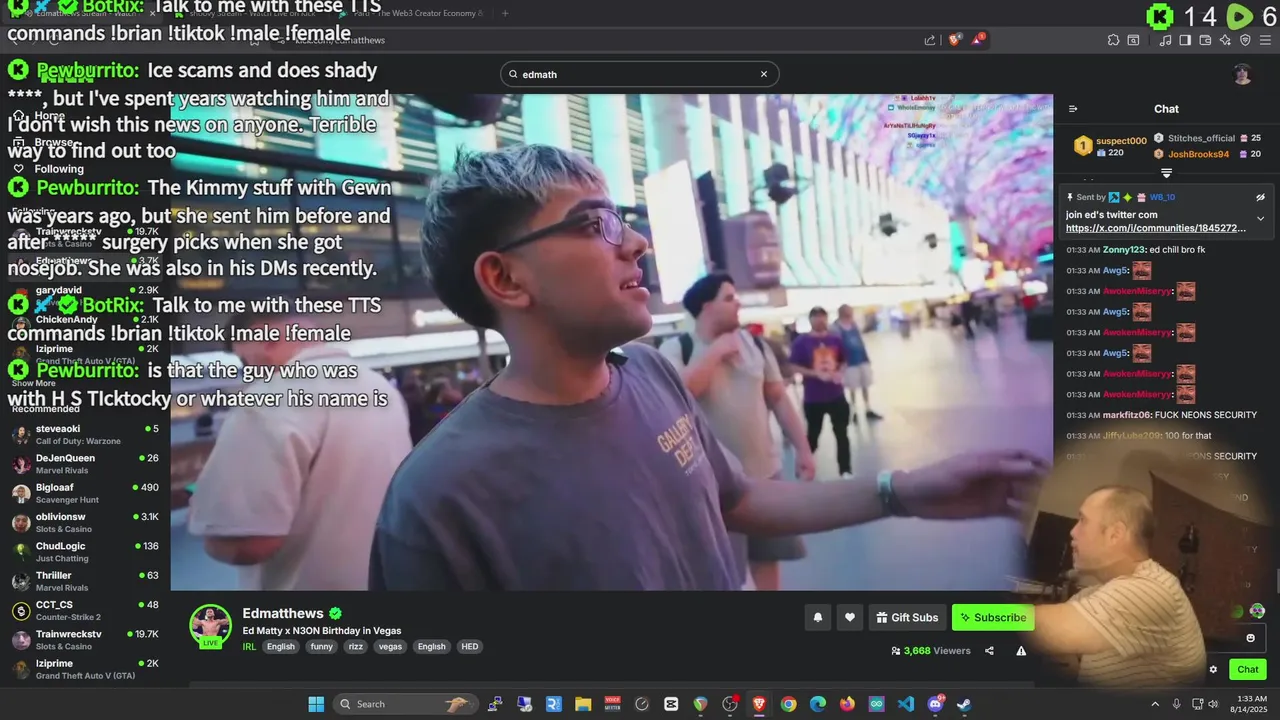1280x720 pixels.
Task: Click leaderboard user suspect000
Action: click(1121, 141)
